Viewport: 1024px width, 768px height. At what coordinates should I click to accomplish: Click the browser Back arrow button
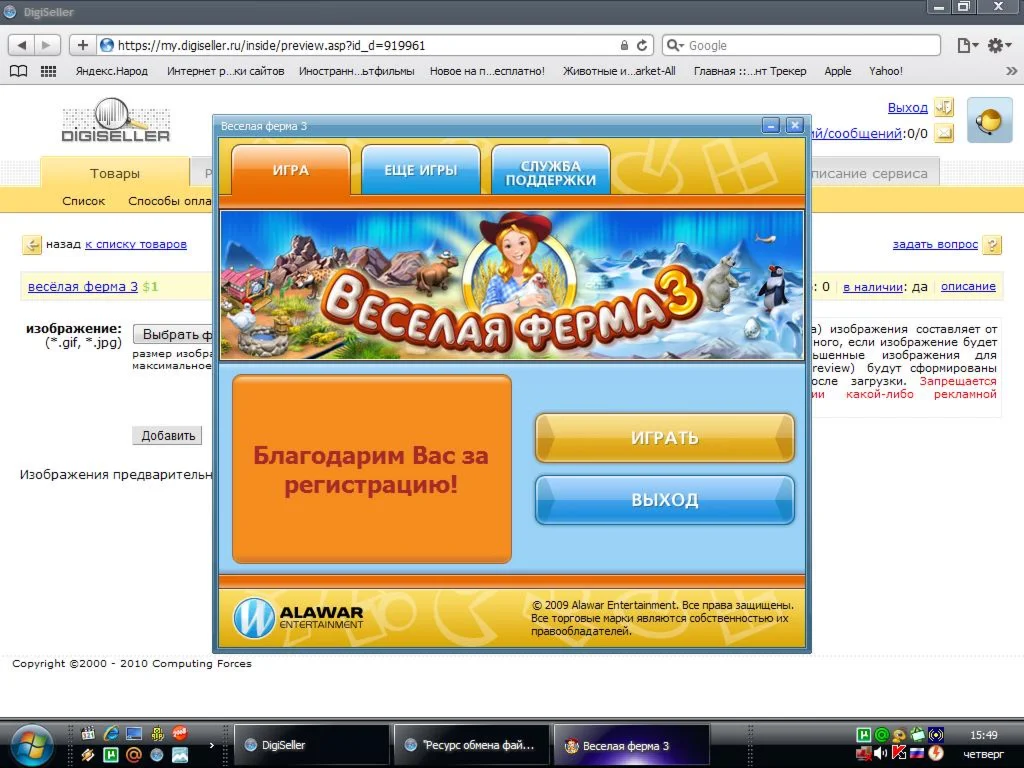[x=21, y=45]
